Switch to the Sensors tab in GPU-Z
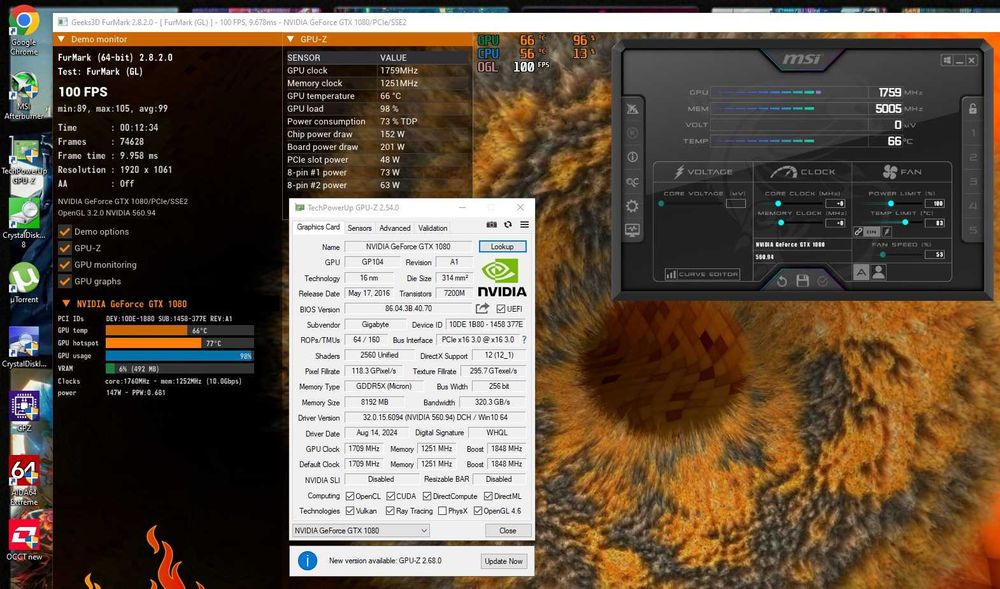This screenshot has height=589, width=1000. [x=360, y=228]
